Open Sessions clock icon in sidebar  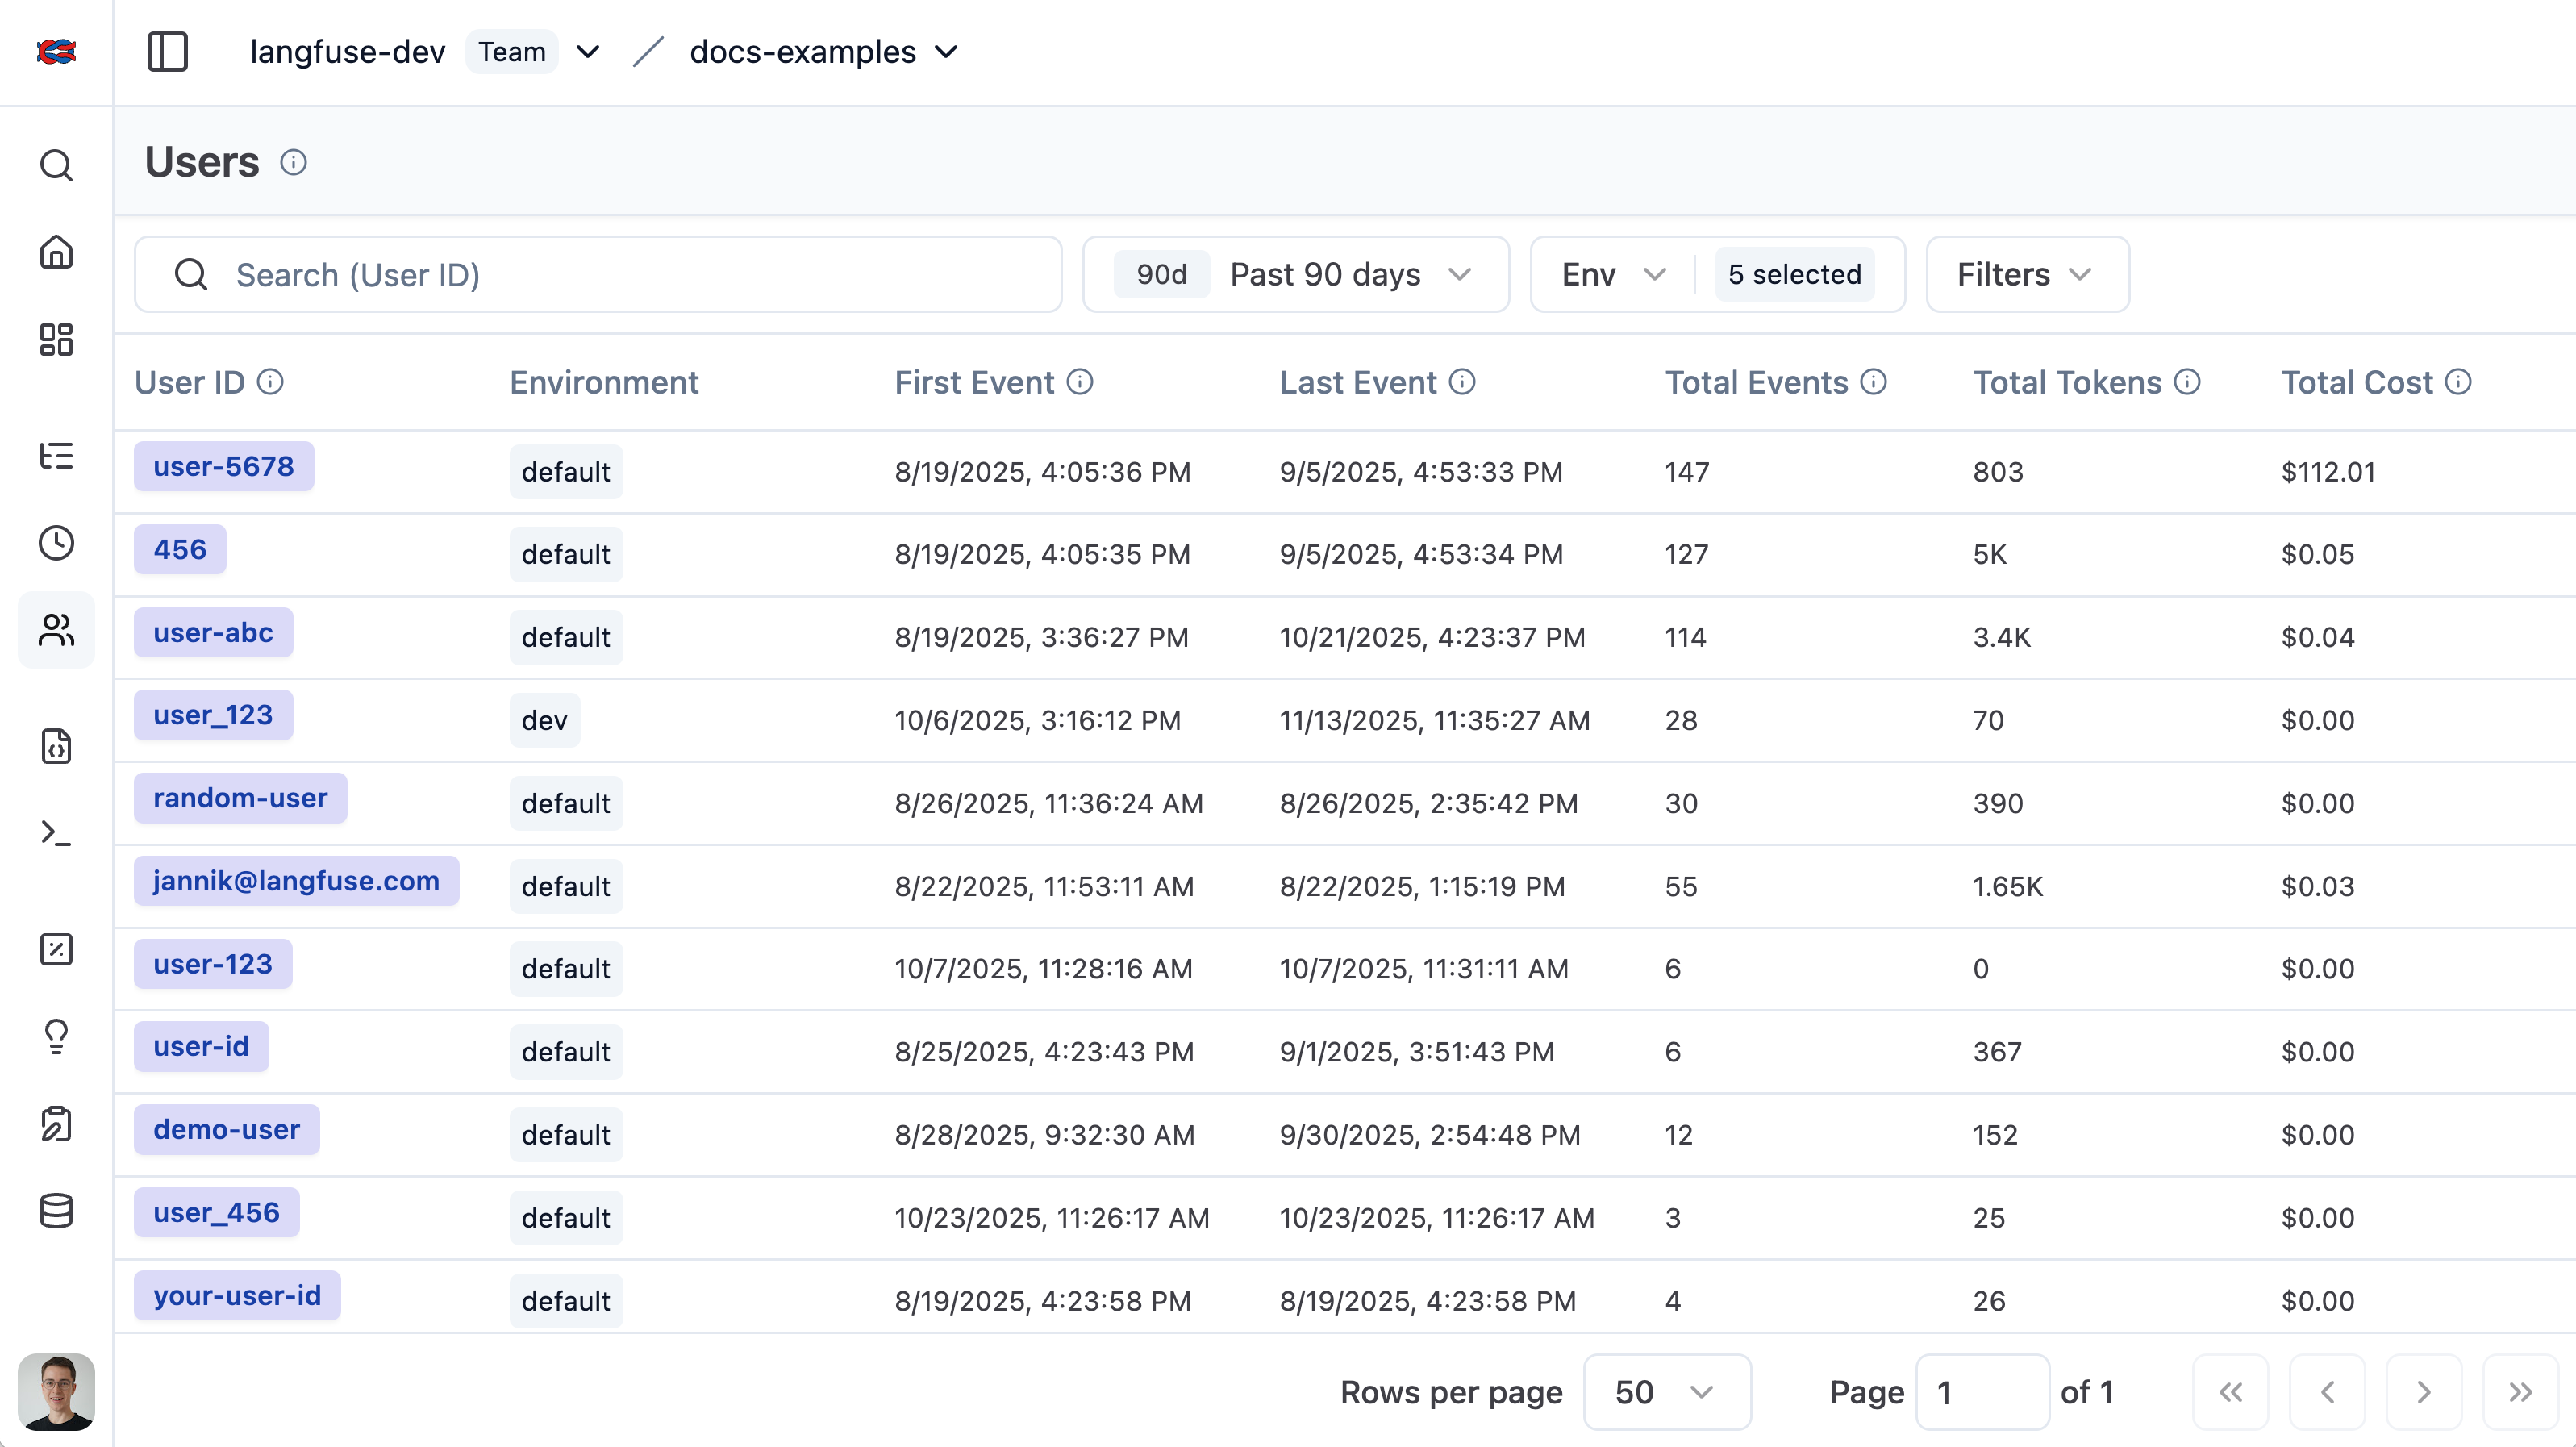tap(56, 543)
